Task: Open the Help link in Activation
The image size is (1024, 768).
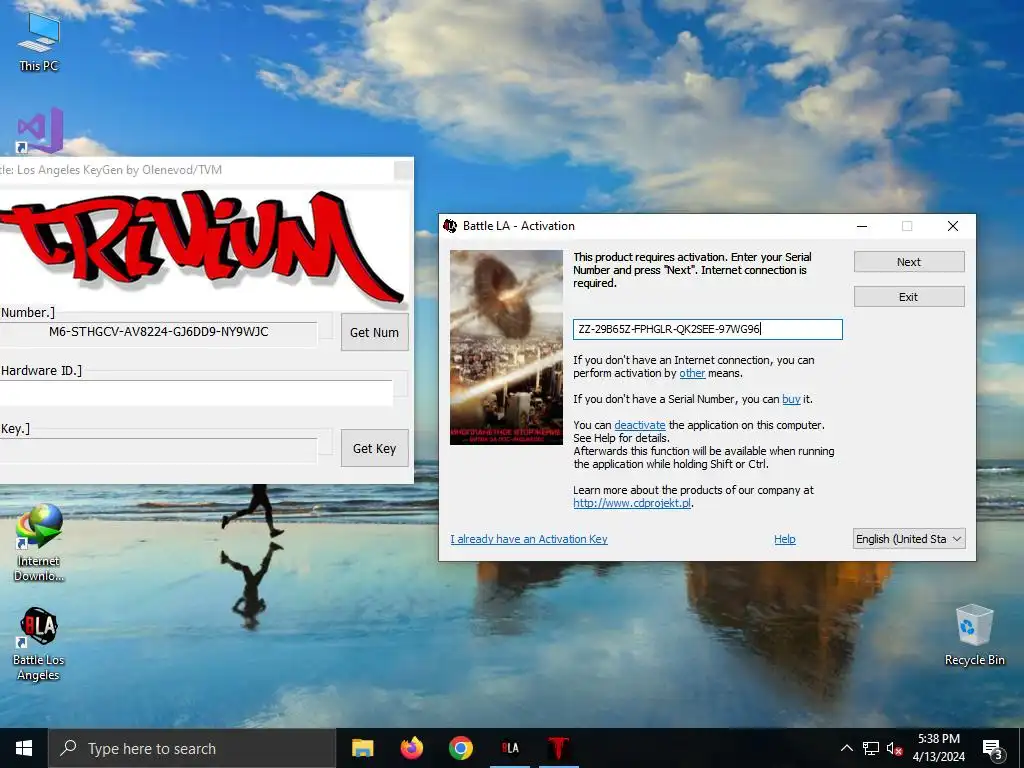Action: (784, 539)
